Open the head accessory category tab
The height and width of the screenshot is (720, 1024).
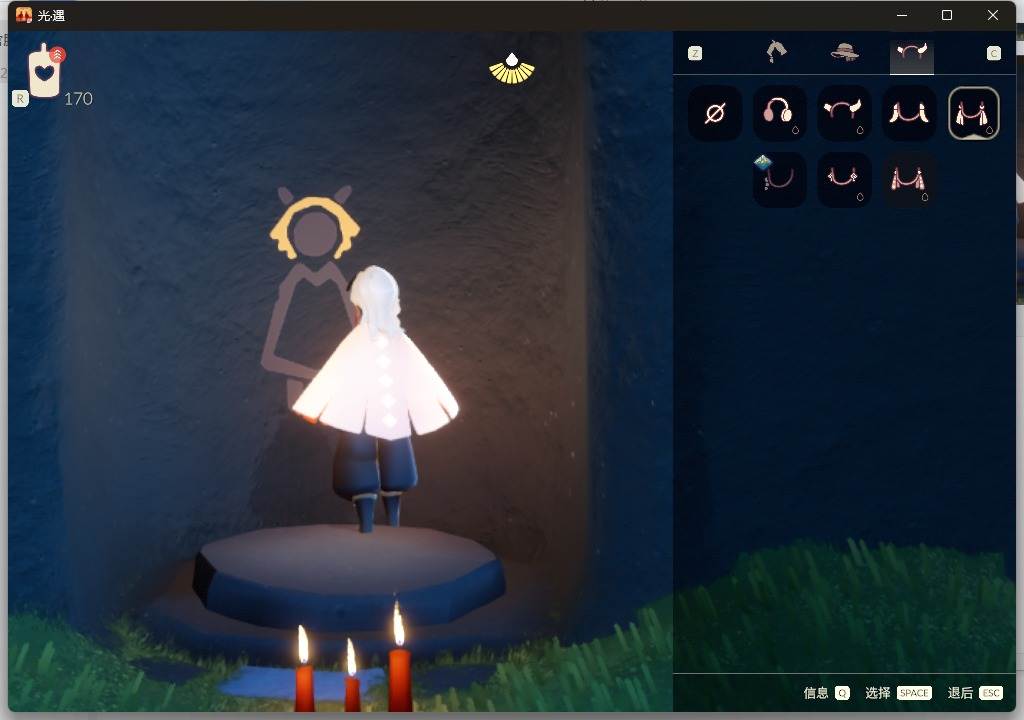point(912,53)
